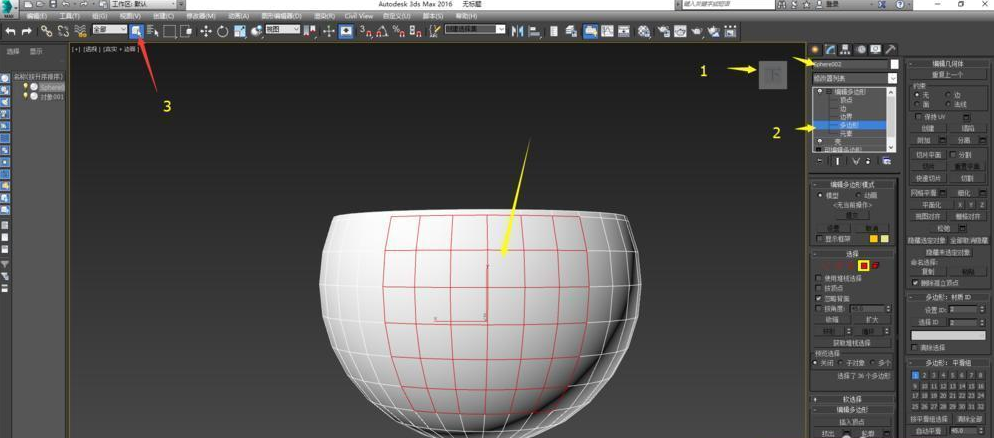The height and width of the screenshot is (438, 994).
Task: Enable the 保持 UV checkbox
Action: (x=918, y=117)
